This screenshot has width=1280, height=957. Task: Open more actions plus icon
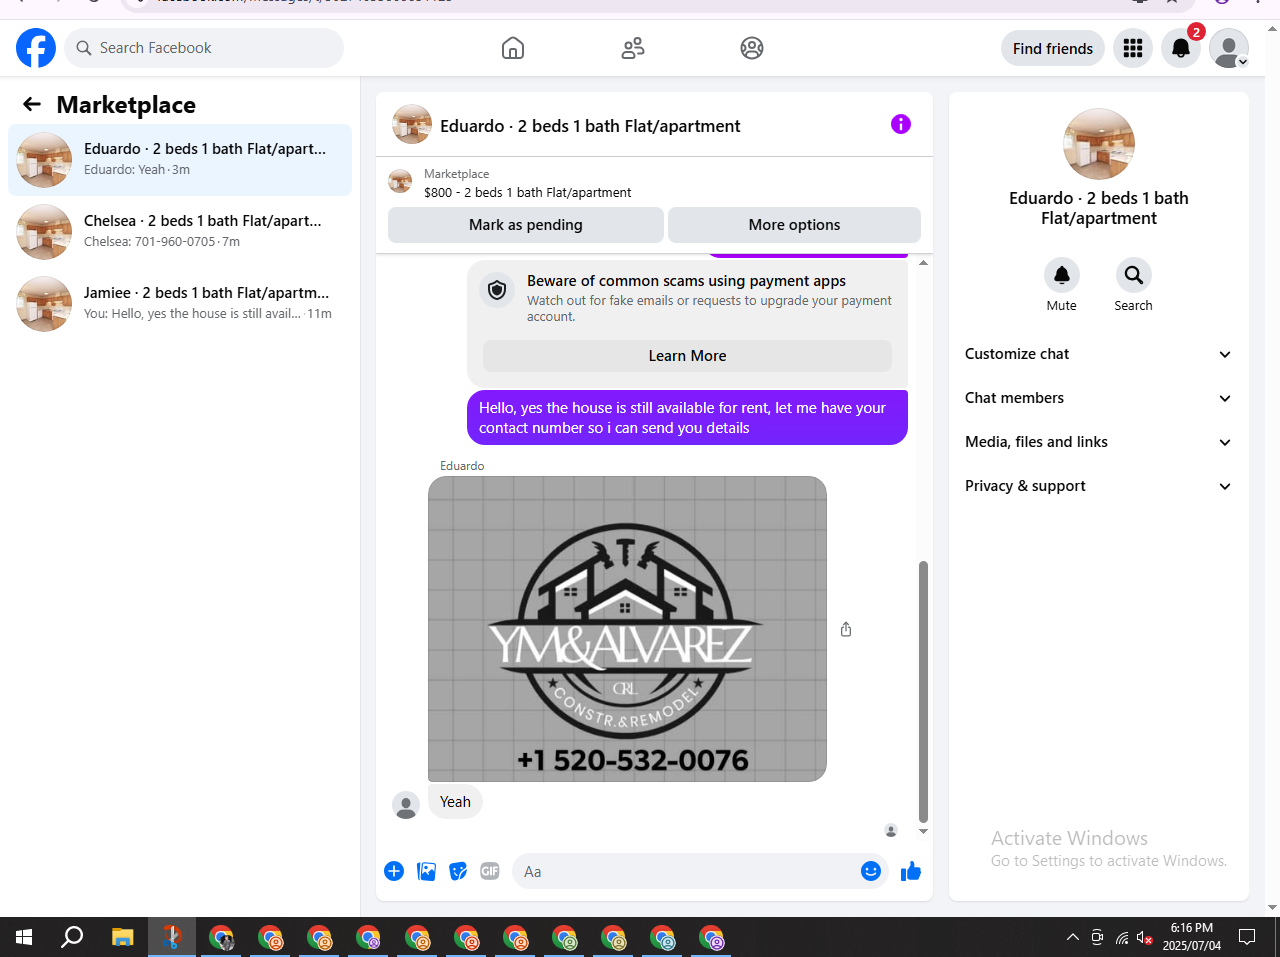pyautogui.click(x=394, y=871)
